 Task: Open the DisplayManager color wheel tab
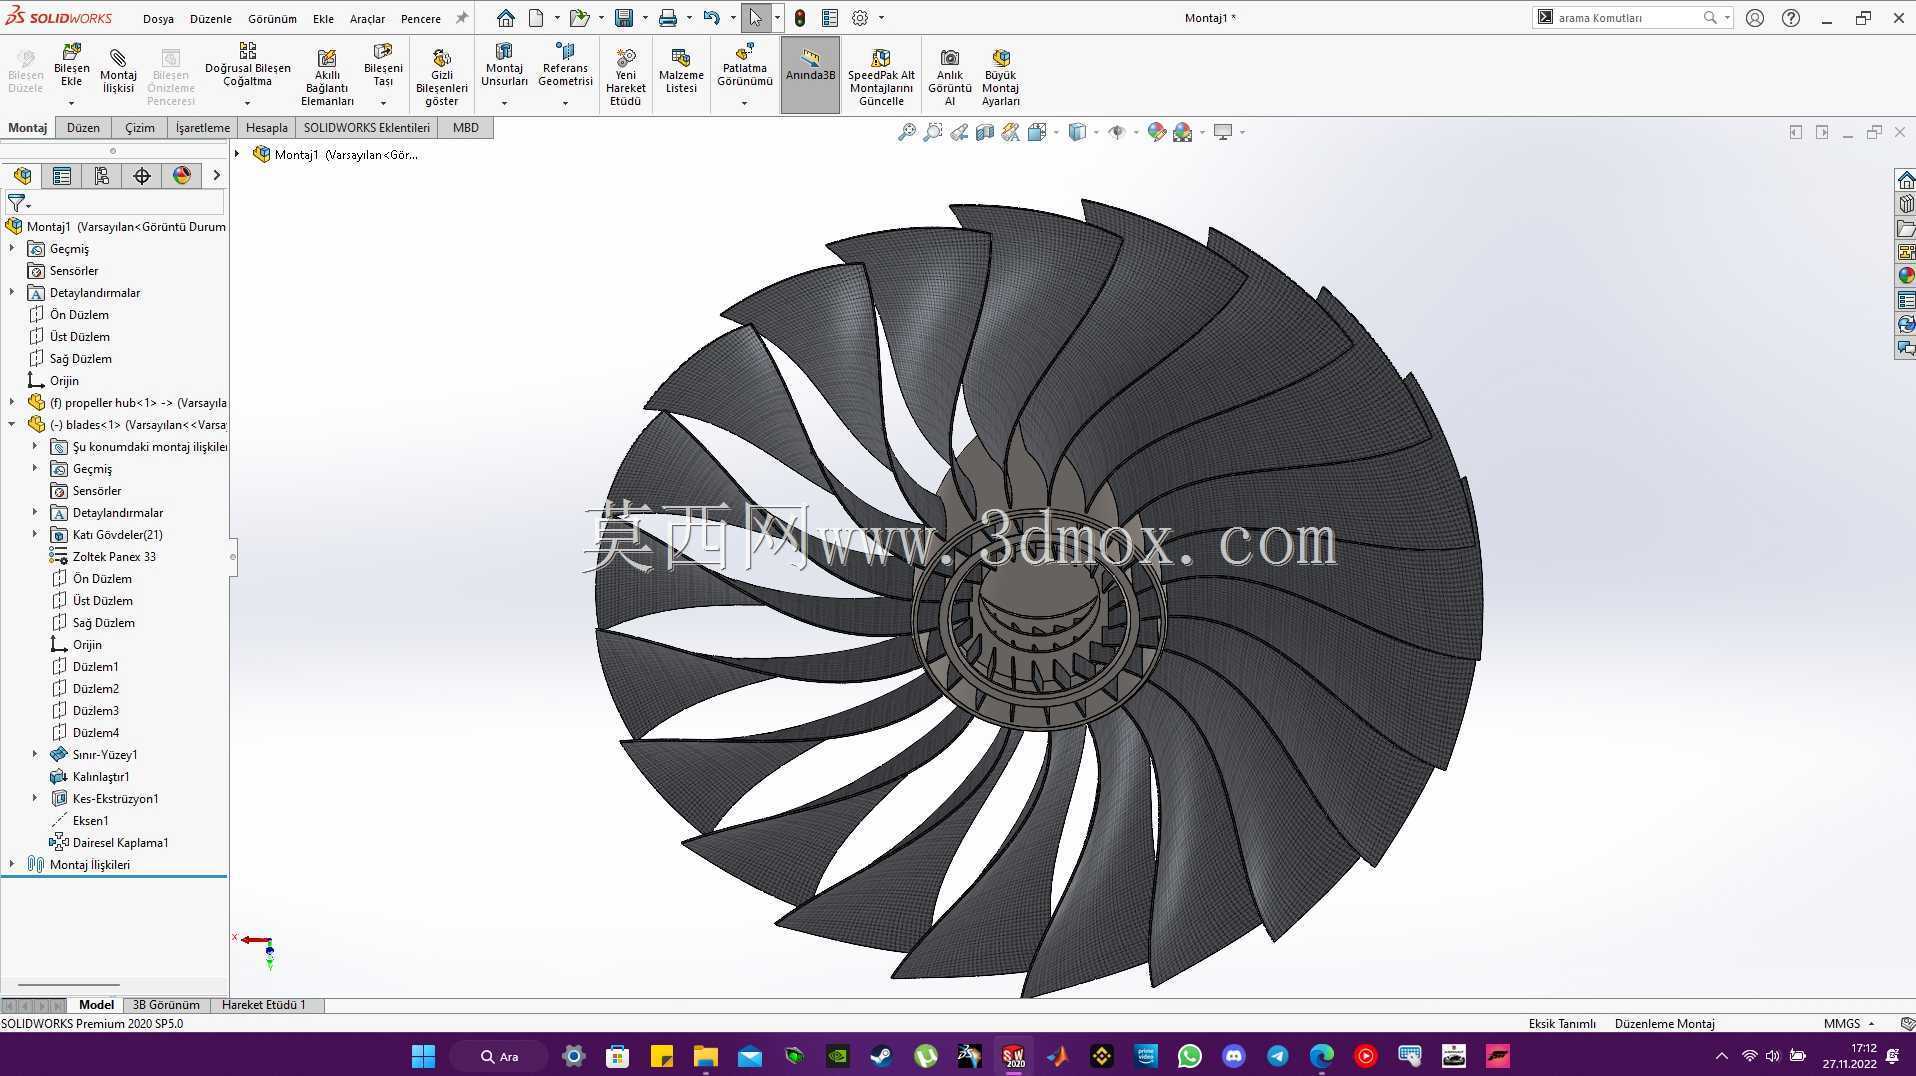pos(181,176)
